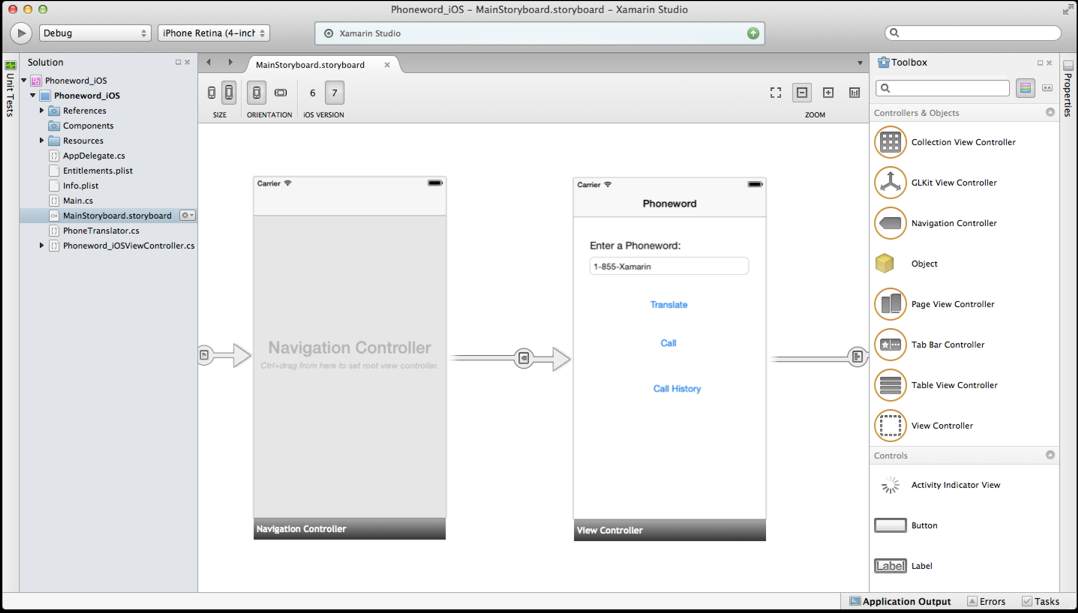Screen dimensions: 1078x613
Task: Pick the Tab Bar Controller icon
Action: click(x=890, y=345)
